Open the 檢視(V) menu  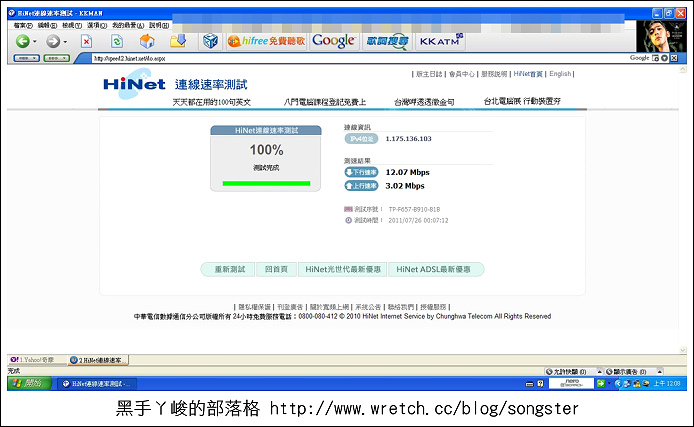point(72,26)
